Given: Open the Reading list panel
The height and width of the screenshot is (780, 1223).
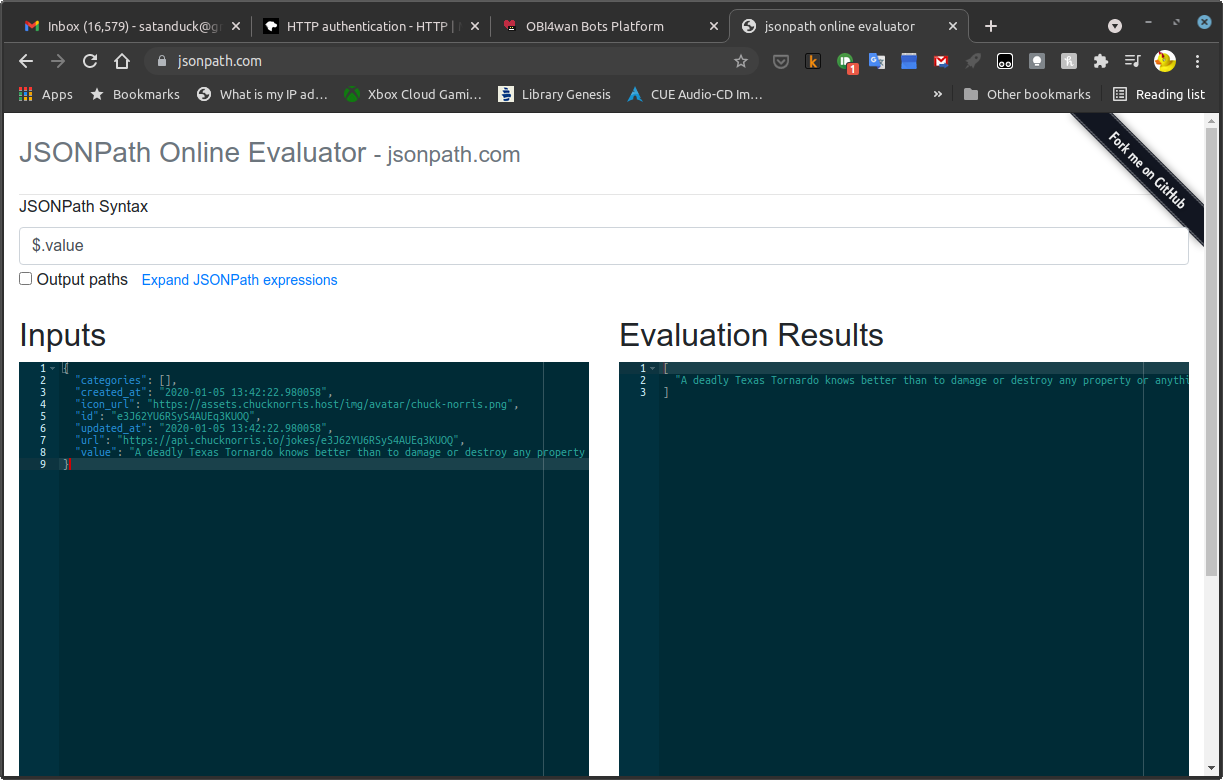Looking at the screenshot, I should tap(1159, 94).
